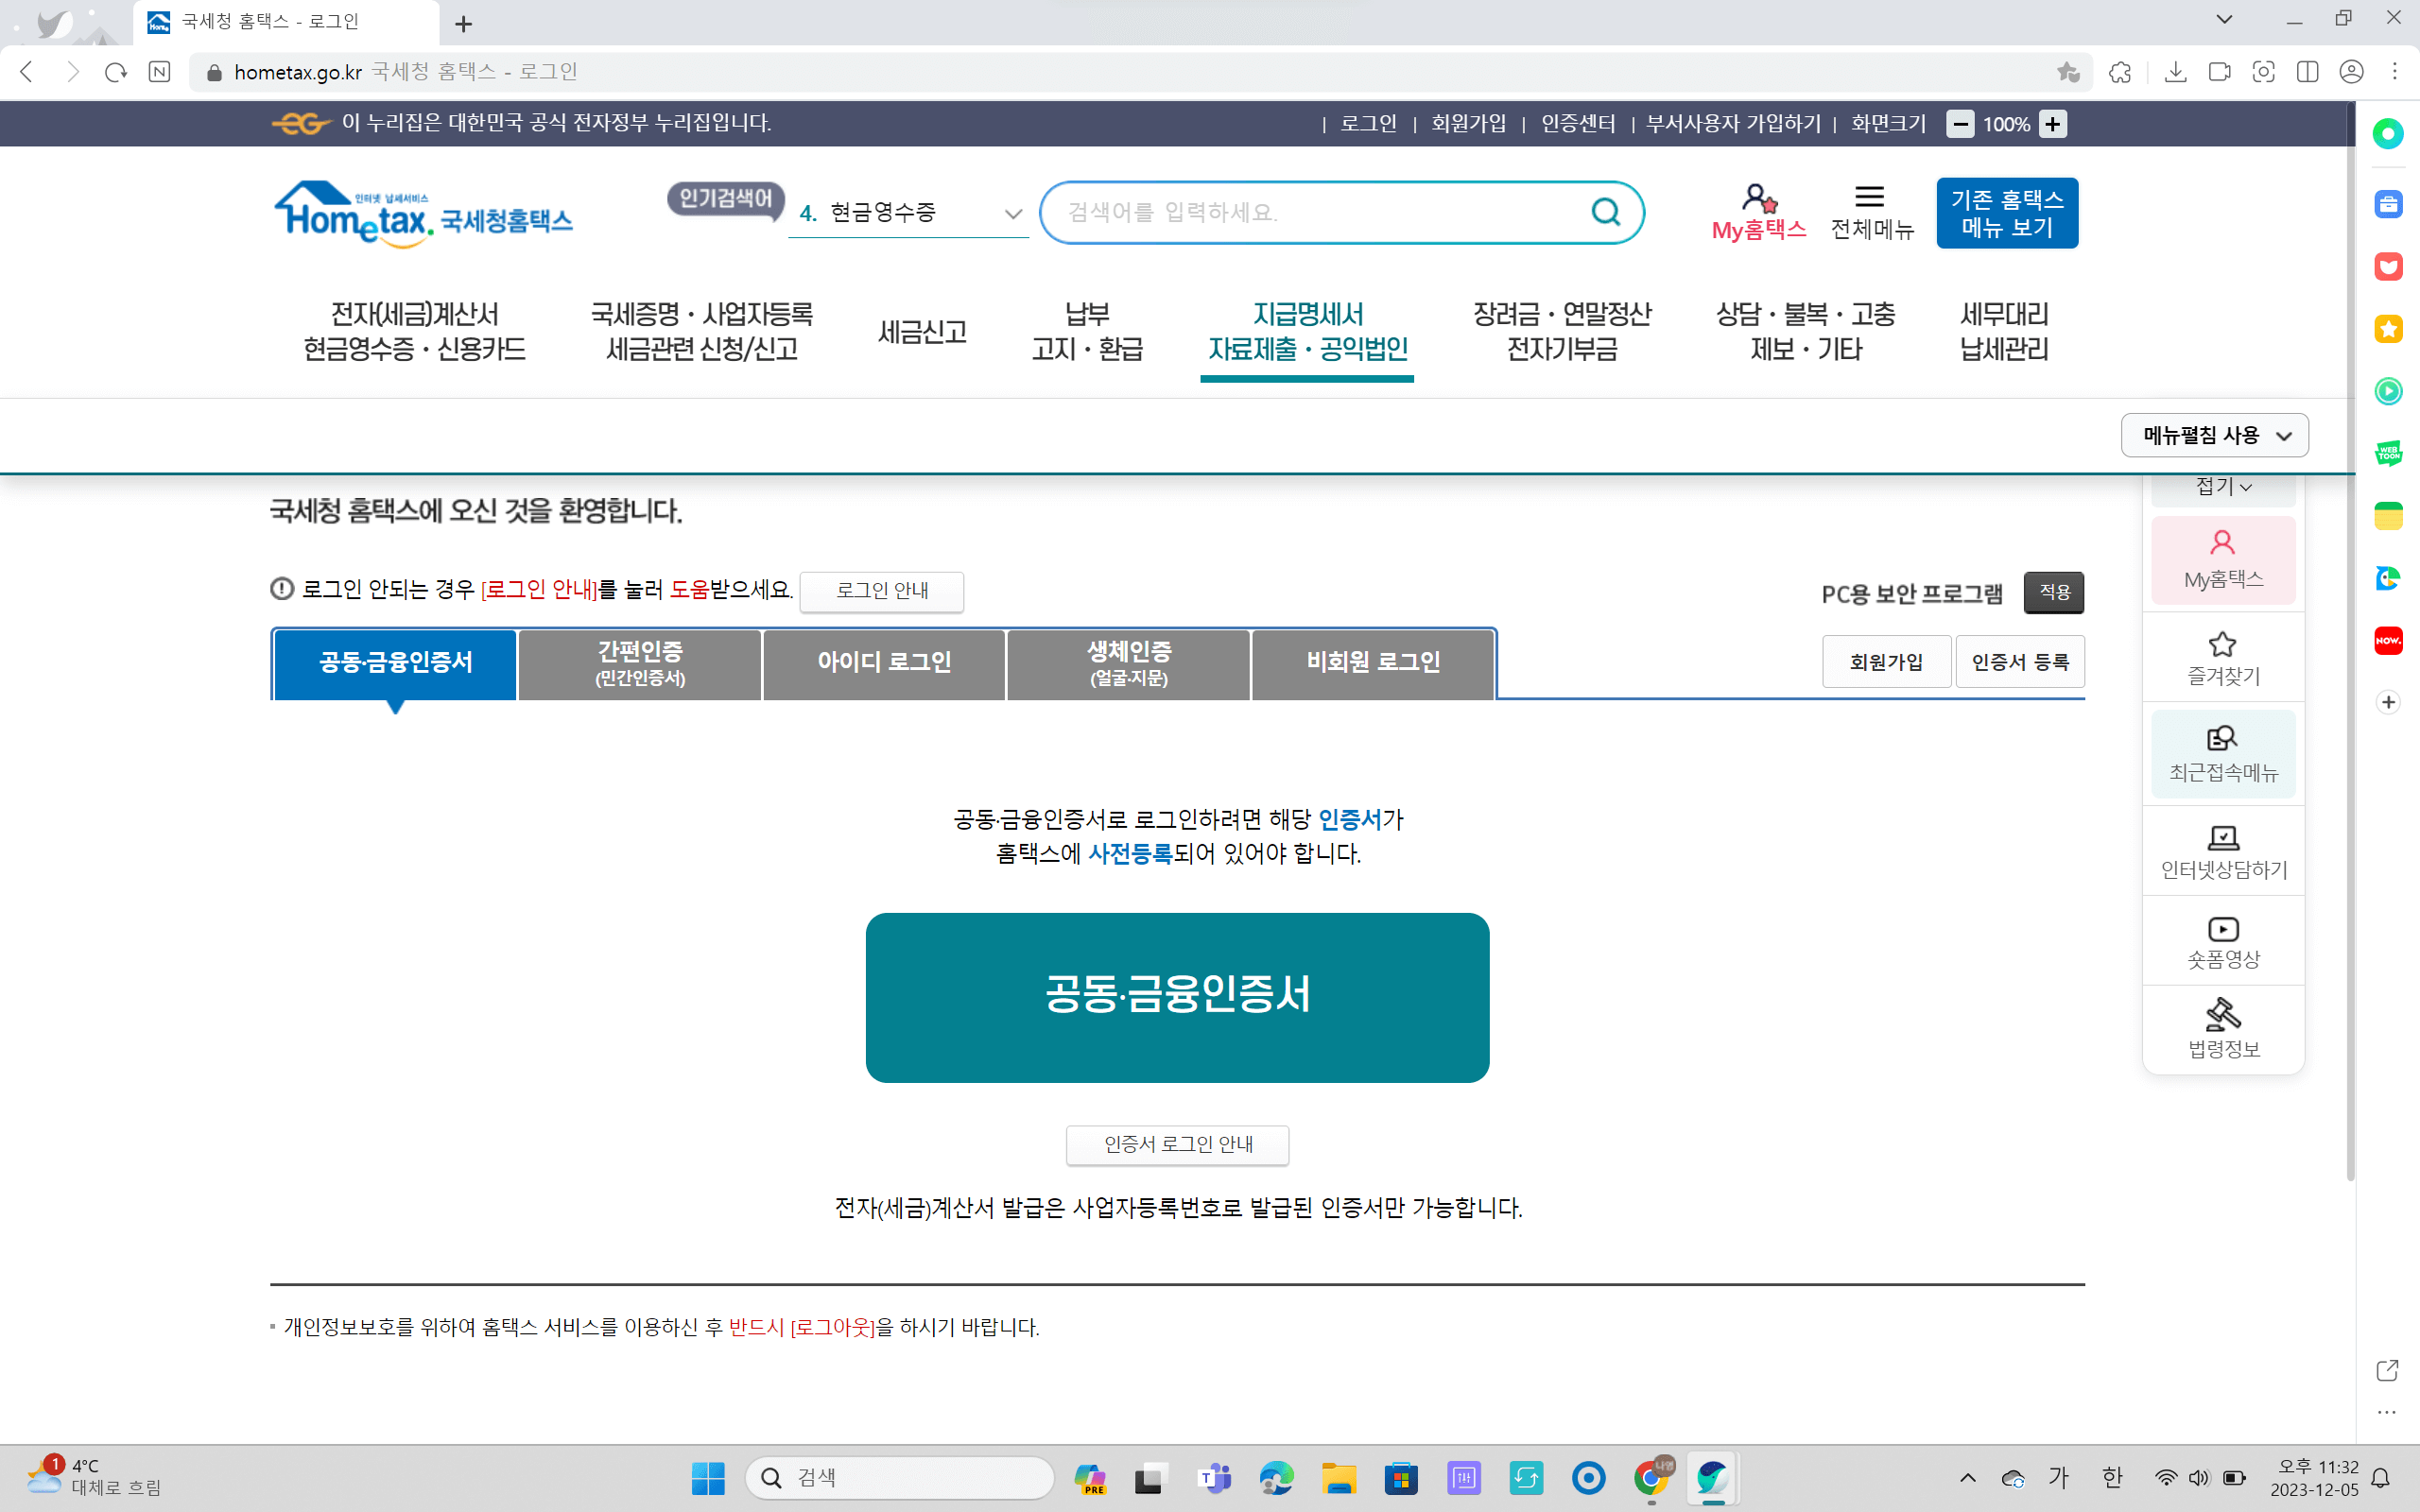Viewport: 2420px width, 1512px height.
Task: Increase 화면크기 zoom with the plus control
Action: [x=2054, y=123]
